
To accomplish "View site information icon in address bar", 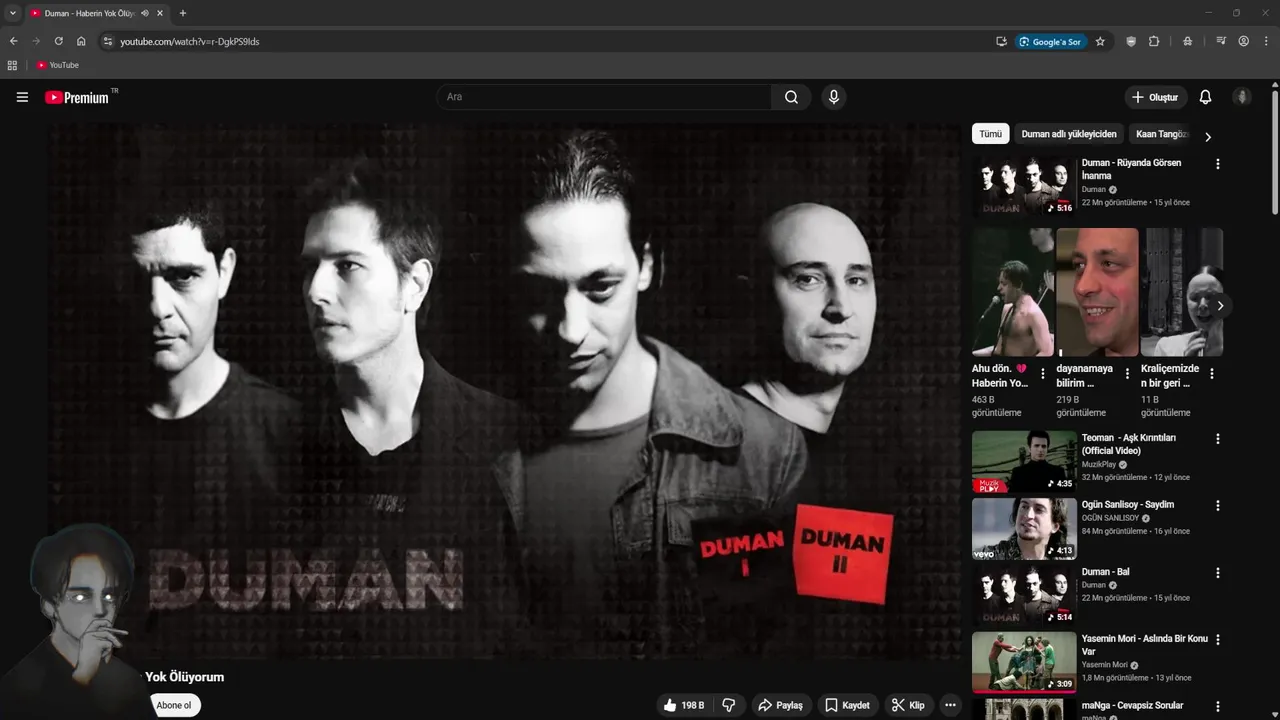I will click(108, 41).
